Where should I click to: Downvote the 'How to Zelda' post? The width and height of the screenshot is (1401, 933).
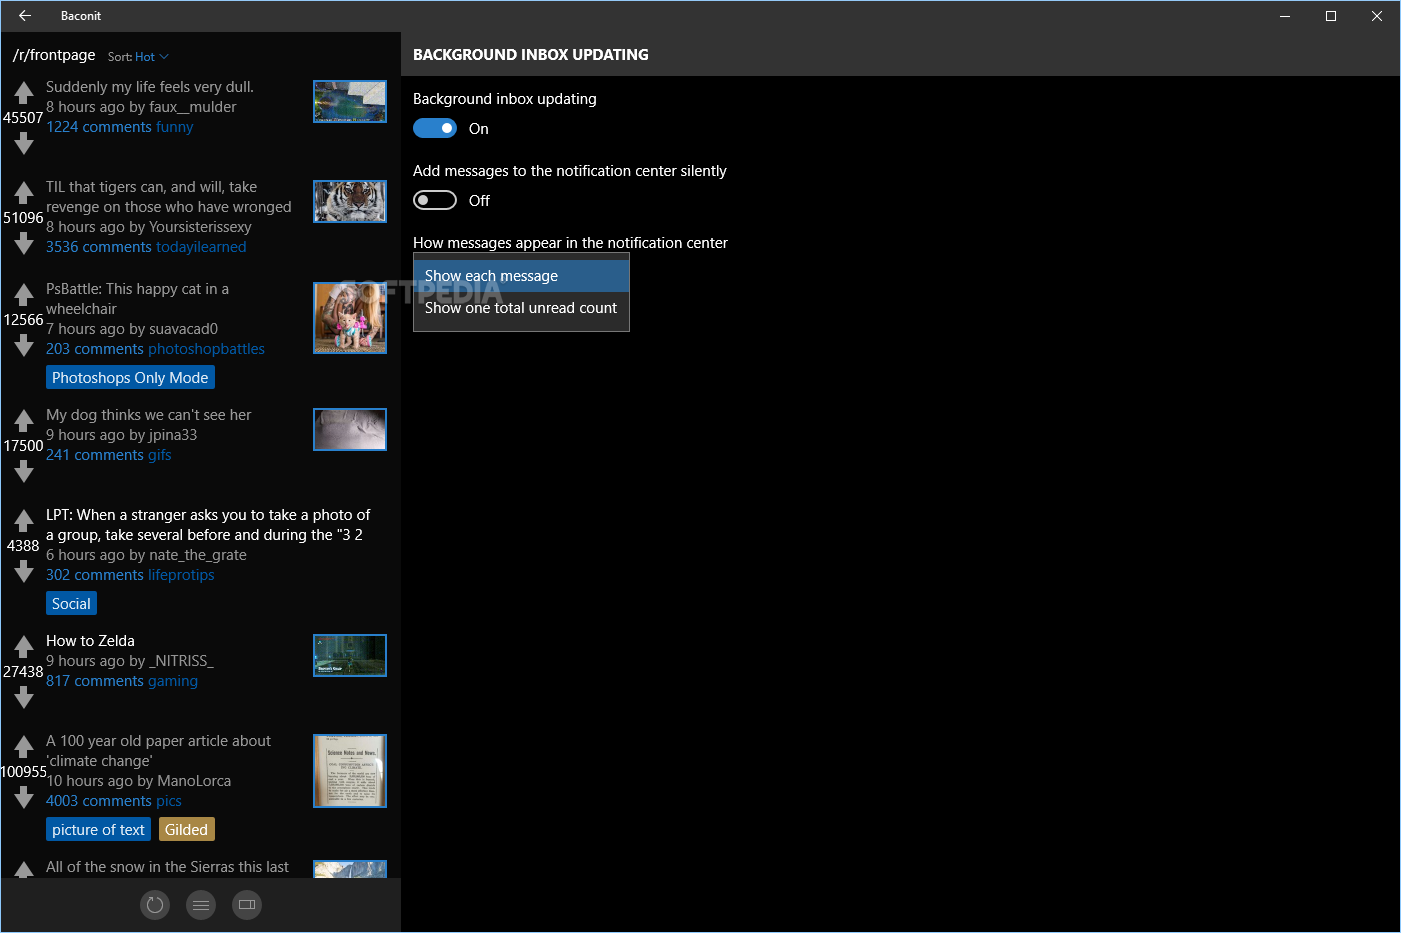(24, 697)
